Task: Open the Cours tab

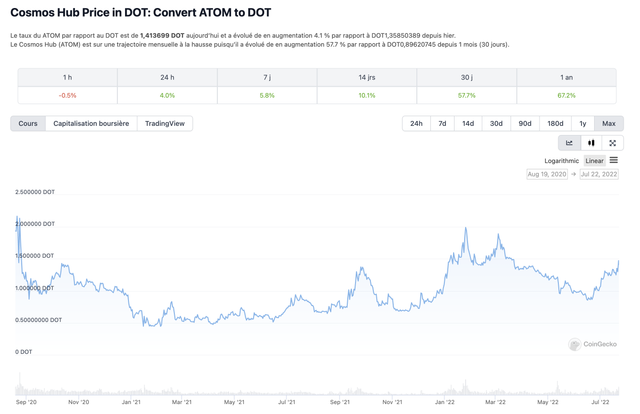Action: point(28,123)
